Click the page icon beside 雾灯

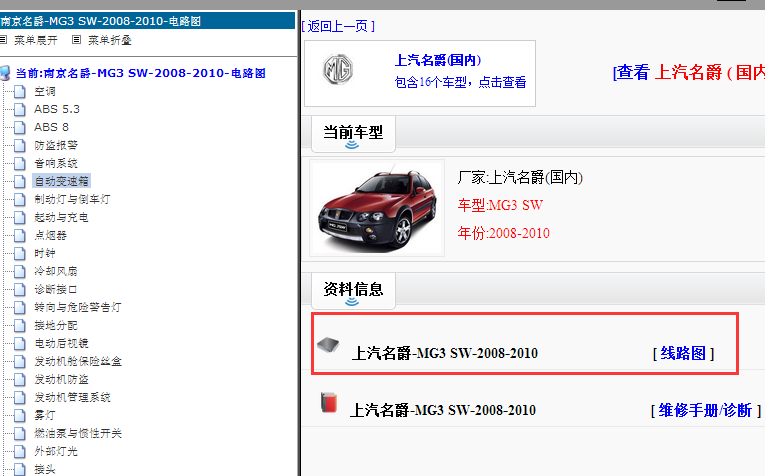click(x=20, y=416)
